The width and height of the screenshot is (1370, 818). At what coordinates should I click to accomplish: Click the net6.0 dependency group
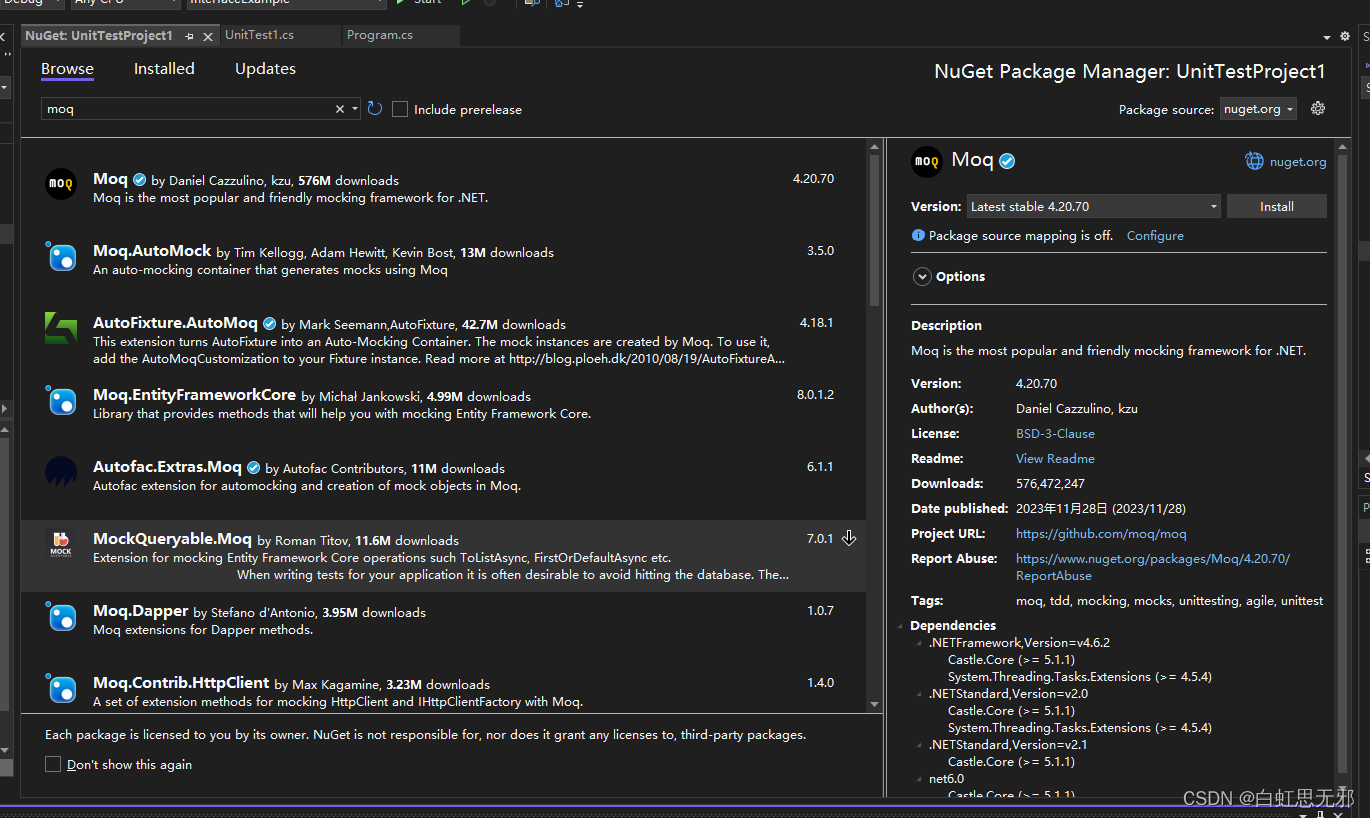pyautogui.click(x=946, y=778)
